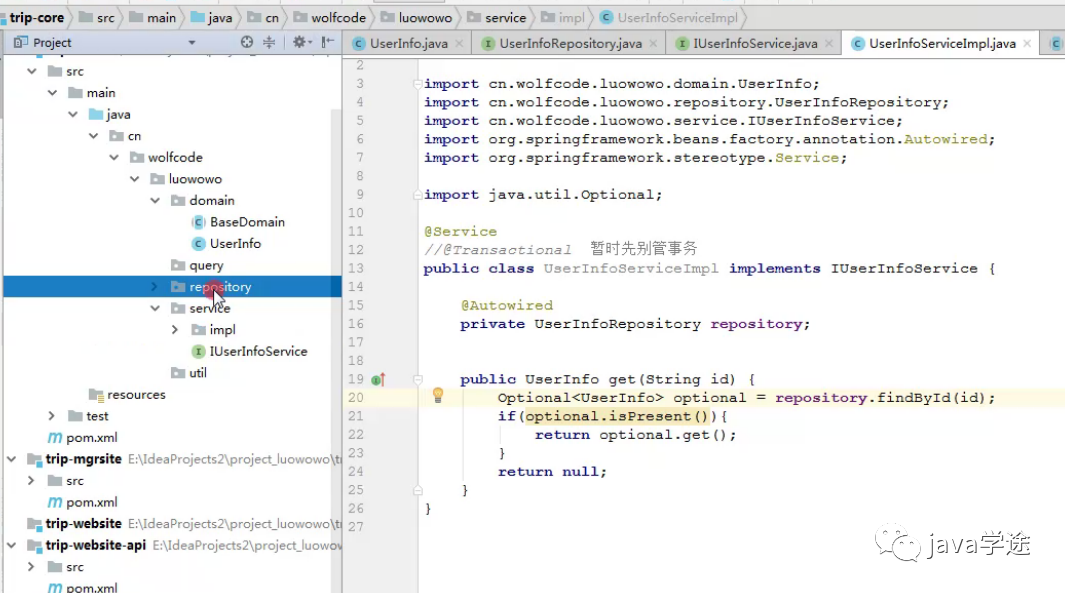Expand the impl folder in tree
Viewport: 1065px width, 593px height.
click(x=175, y=330)
